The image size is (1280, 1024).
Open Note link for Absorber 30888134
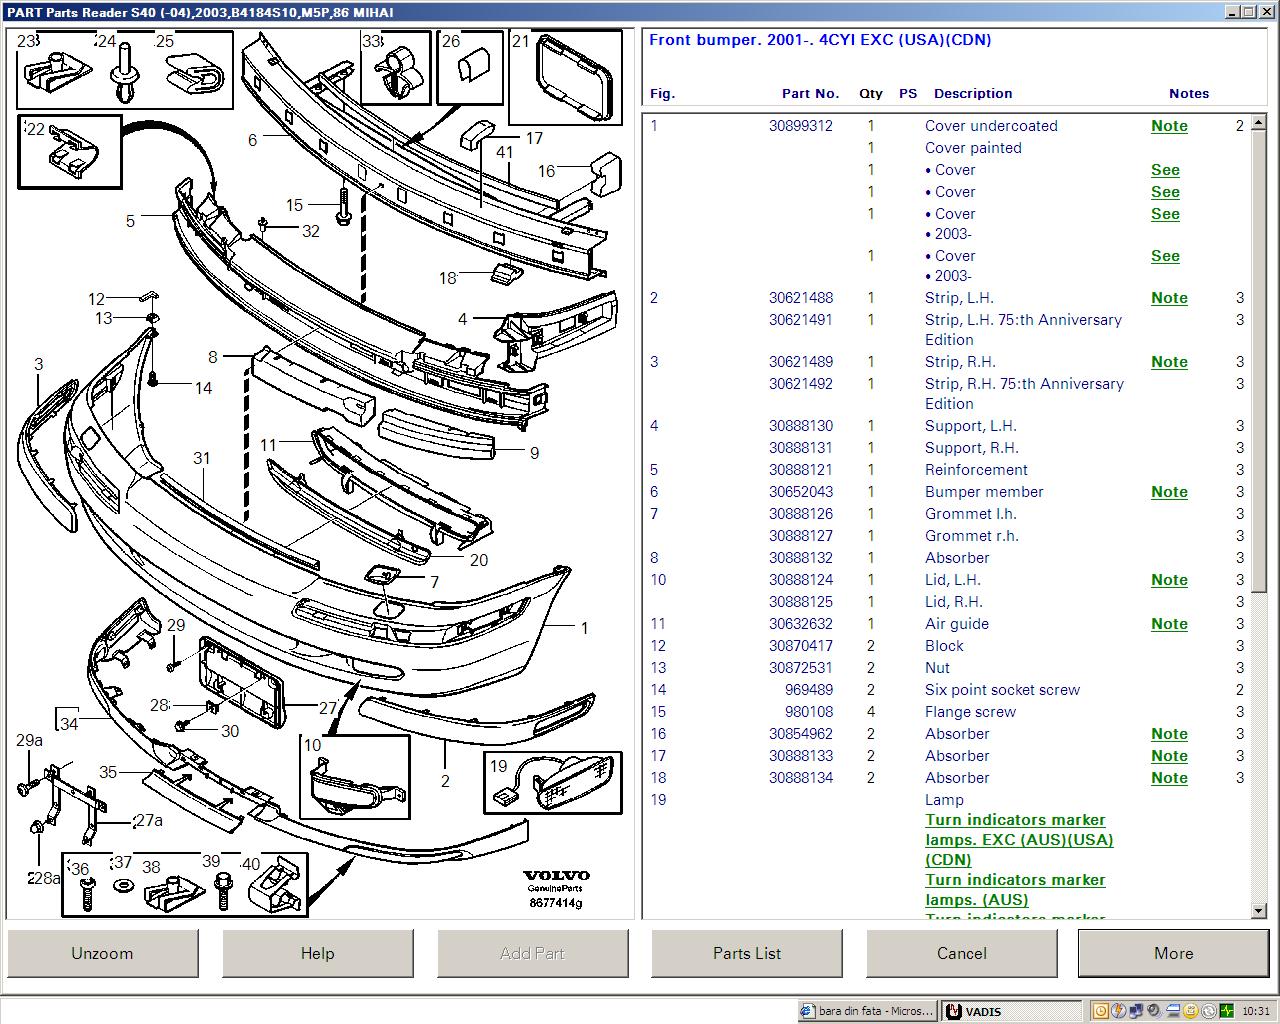tap(1169, 778)
